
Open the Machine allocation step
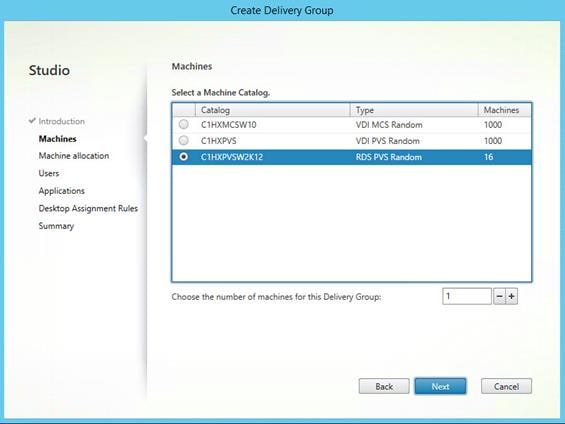point(74,156)
